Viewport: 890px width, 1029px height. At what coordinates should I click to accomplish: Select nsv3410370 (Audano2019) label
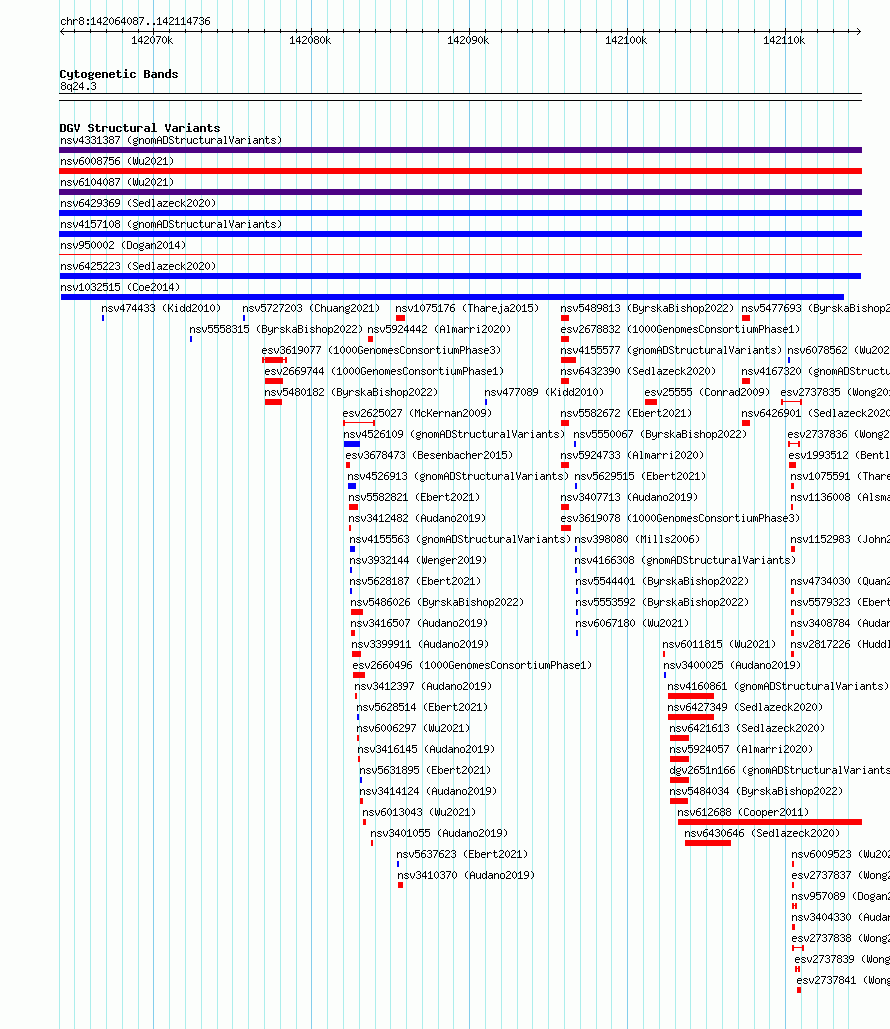tap(466, 875)
